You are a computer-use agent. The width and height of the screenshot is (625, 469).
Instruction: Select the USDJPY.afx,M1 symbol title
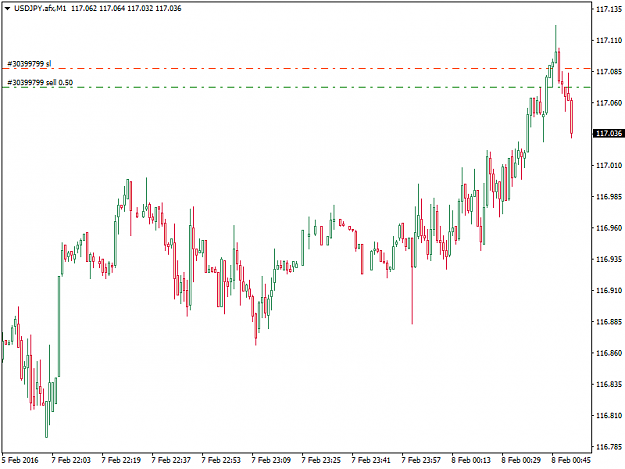[x=40, y=8]
